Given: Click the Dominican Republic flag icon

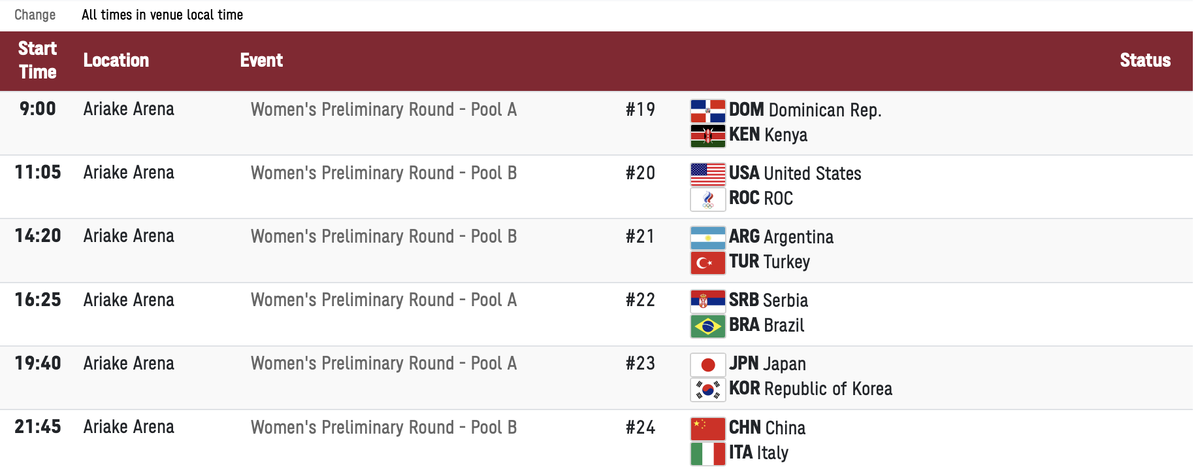Looking at the screenshot, I should coord(708,110).
